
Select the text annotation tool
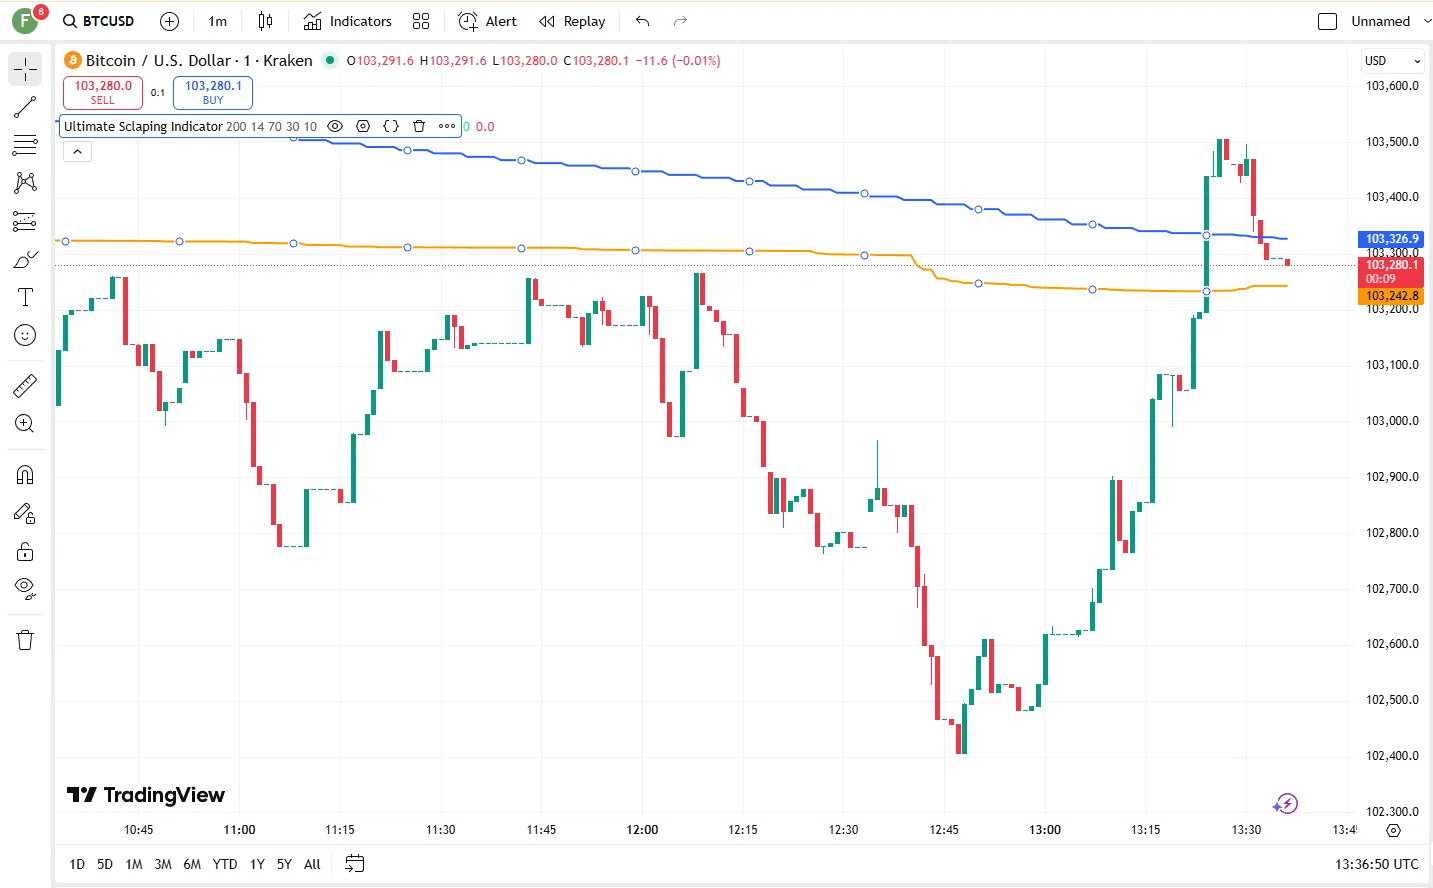click(25, 296)
